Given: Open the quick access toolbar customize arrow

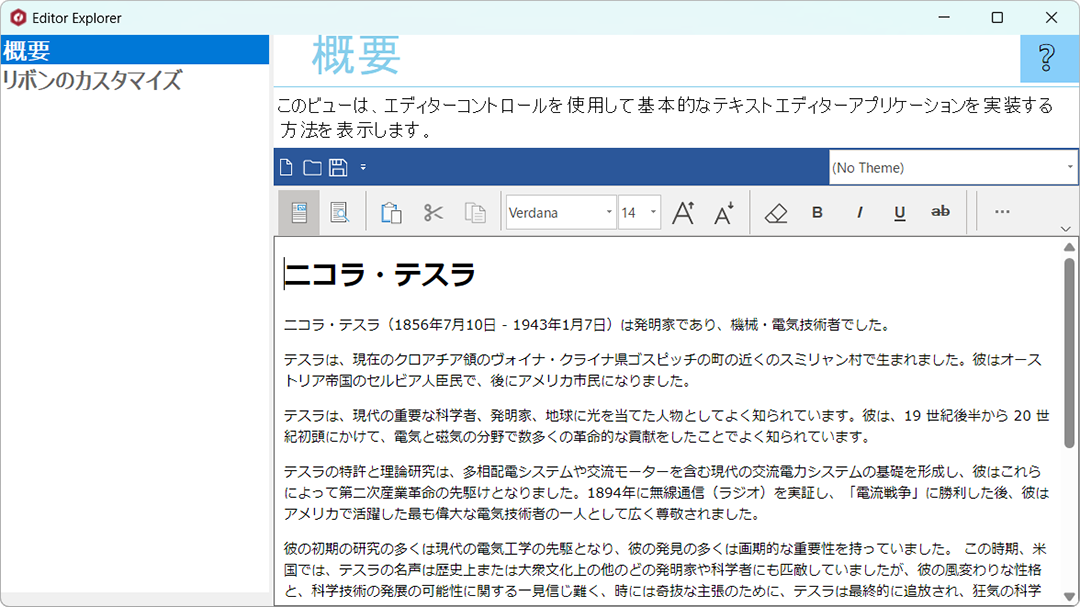Looking at the screenshot, I should click(363, 167).
